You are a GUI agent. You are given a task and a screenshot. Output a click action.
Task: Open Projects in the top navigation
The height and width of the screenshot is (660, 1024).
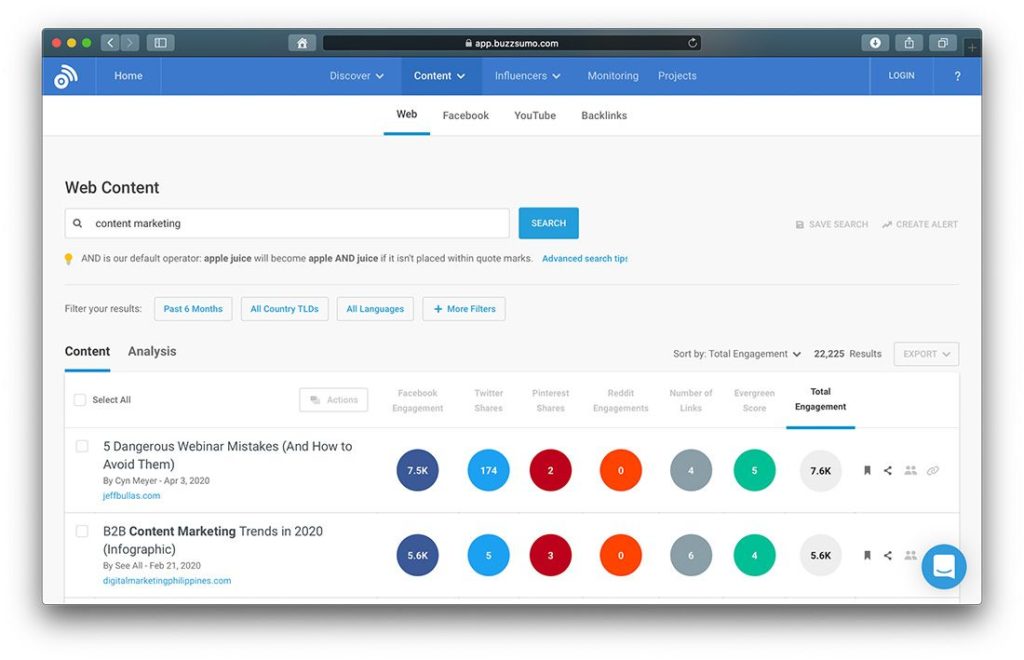(x=677, y=76)
